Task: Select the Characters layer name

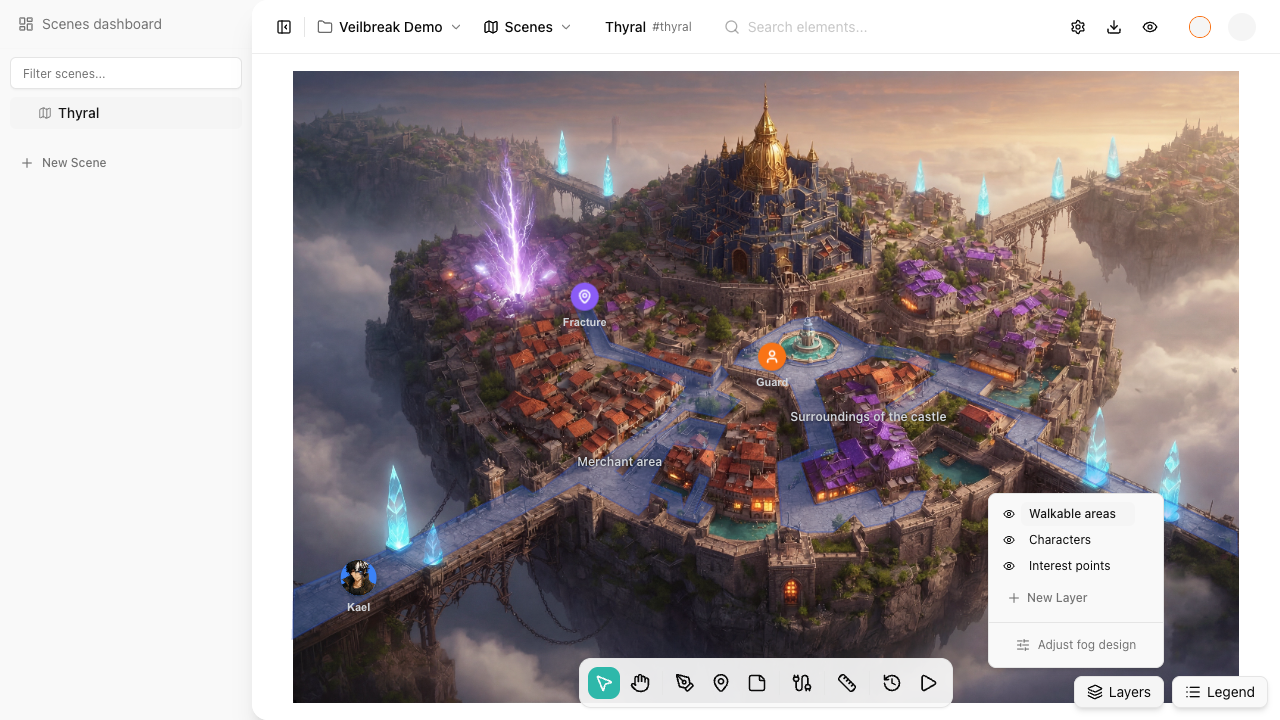Action: [x=1060, y=540]
